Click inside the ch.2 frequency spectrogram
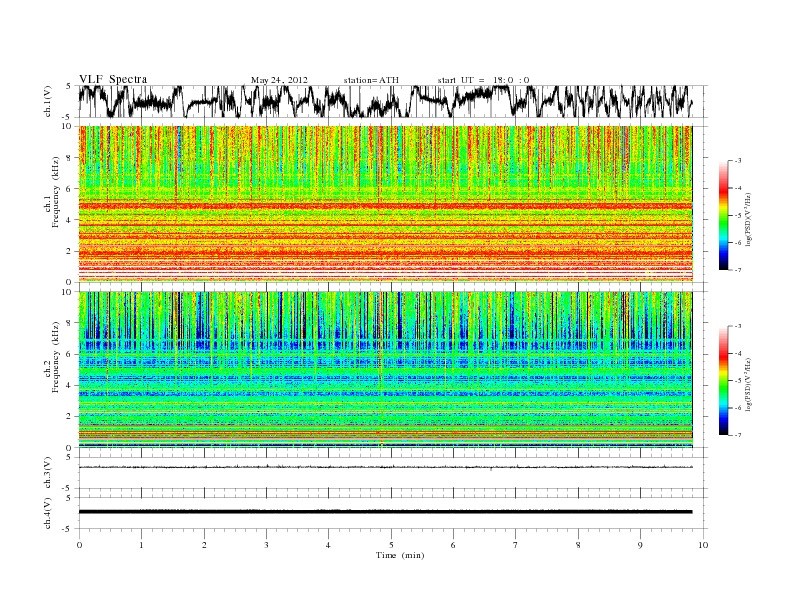The height and width of the screenshot is (612, 792). [x=386, y=369]
